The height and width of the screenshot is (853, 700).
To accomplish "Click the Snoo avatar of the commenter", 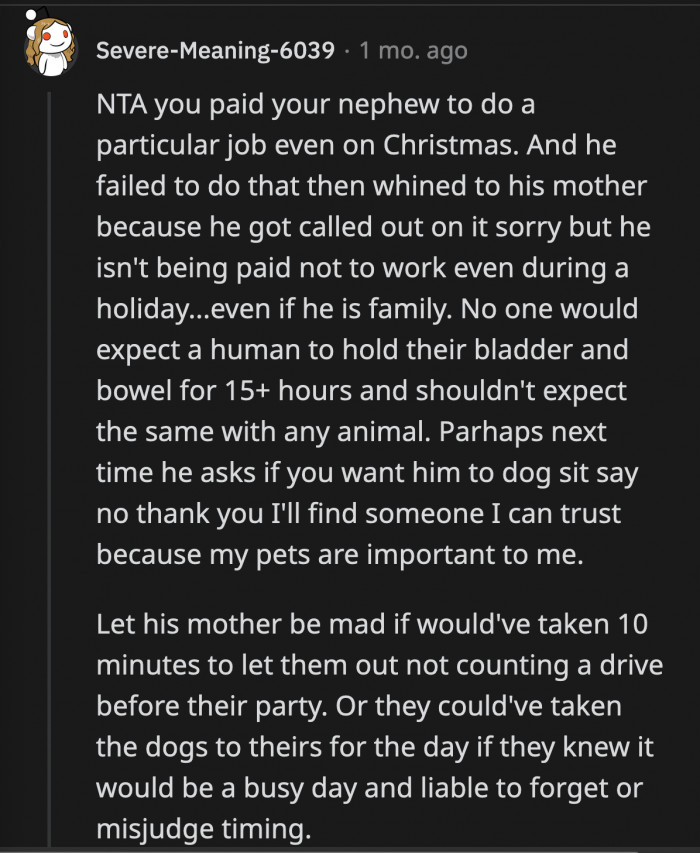I will pos(52,45).
